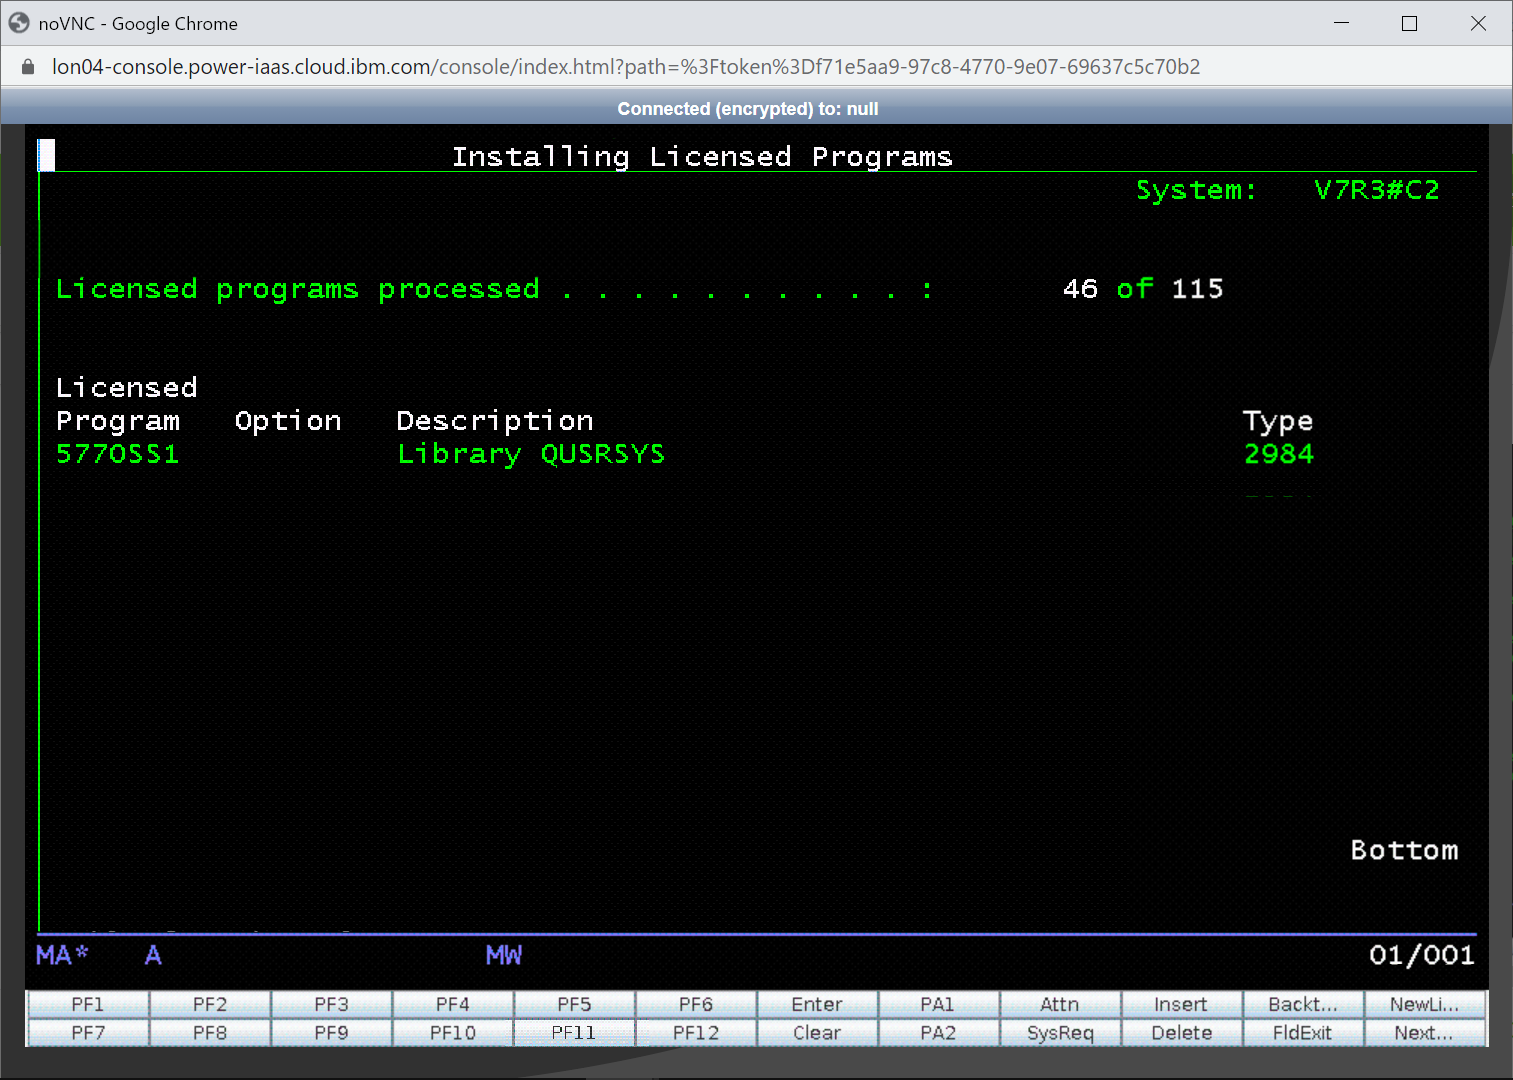The height and width of the screenshot is (1080, 1513).
Task: Click the 'Bottom' indicator text
Action: coord(1404,850)
